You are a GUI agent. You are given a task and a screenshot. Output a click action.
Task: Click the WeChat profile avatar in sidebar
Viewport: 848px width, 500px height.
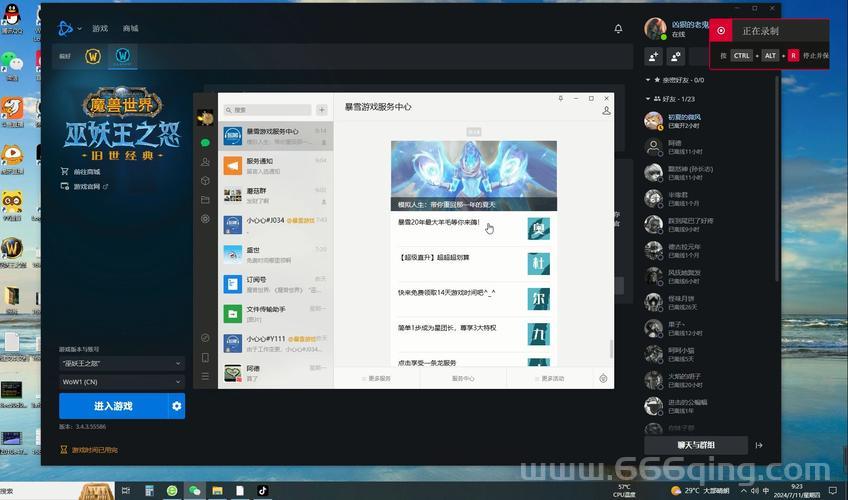tap(205, 117)
